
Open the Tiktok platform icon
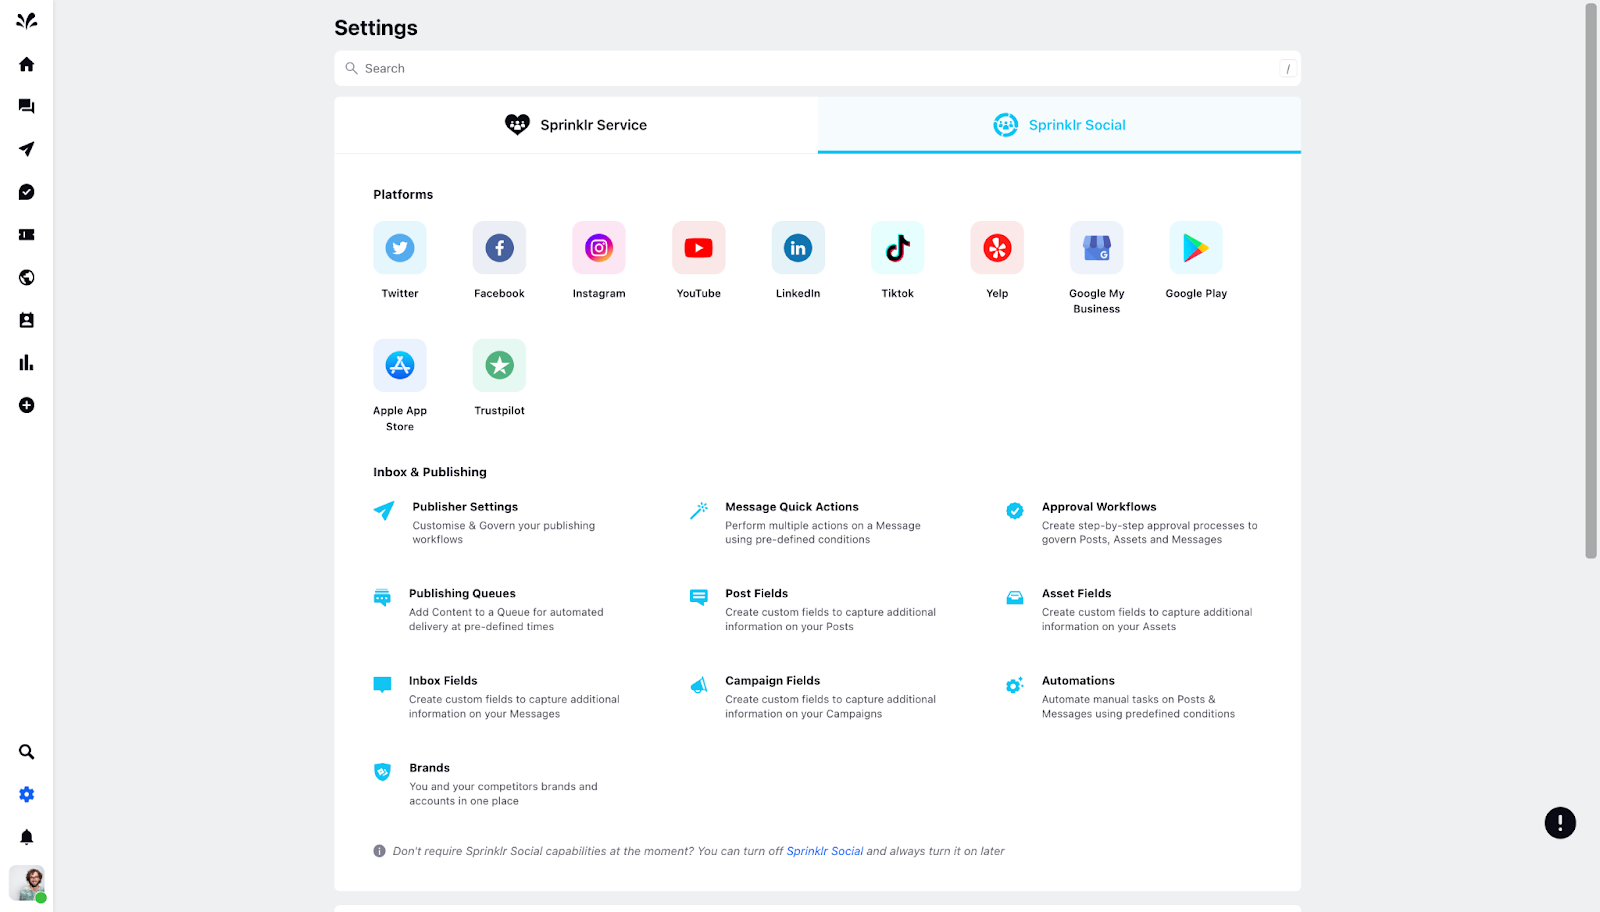pos(897,248)
